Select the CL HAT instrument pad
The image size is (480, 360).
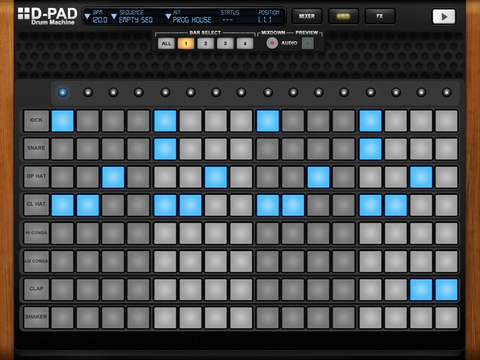(36, 204)
